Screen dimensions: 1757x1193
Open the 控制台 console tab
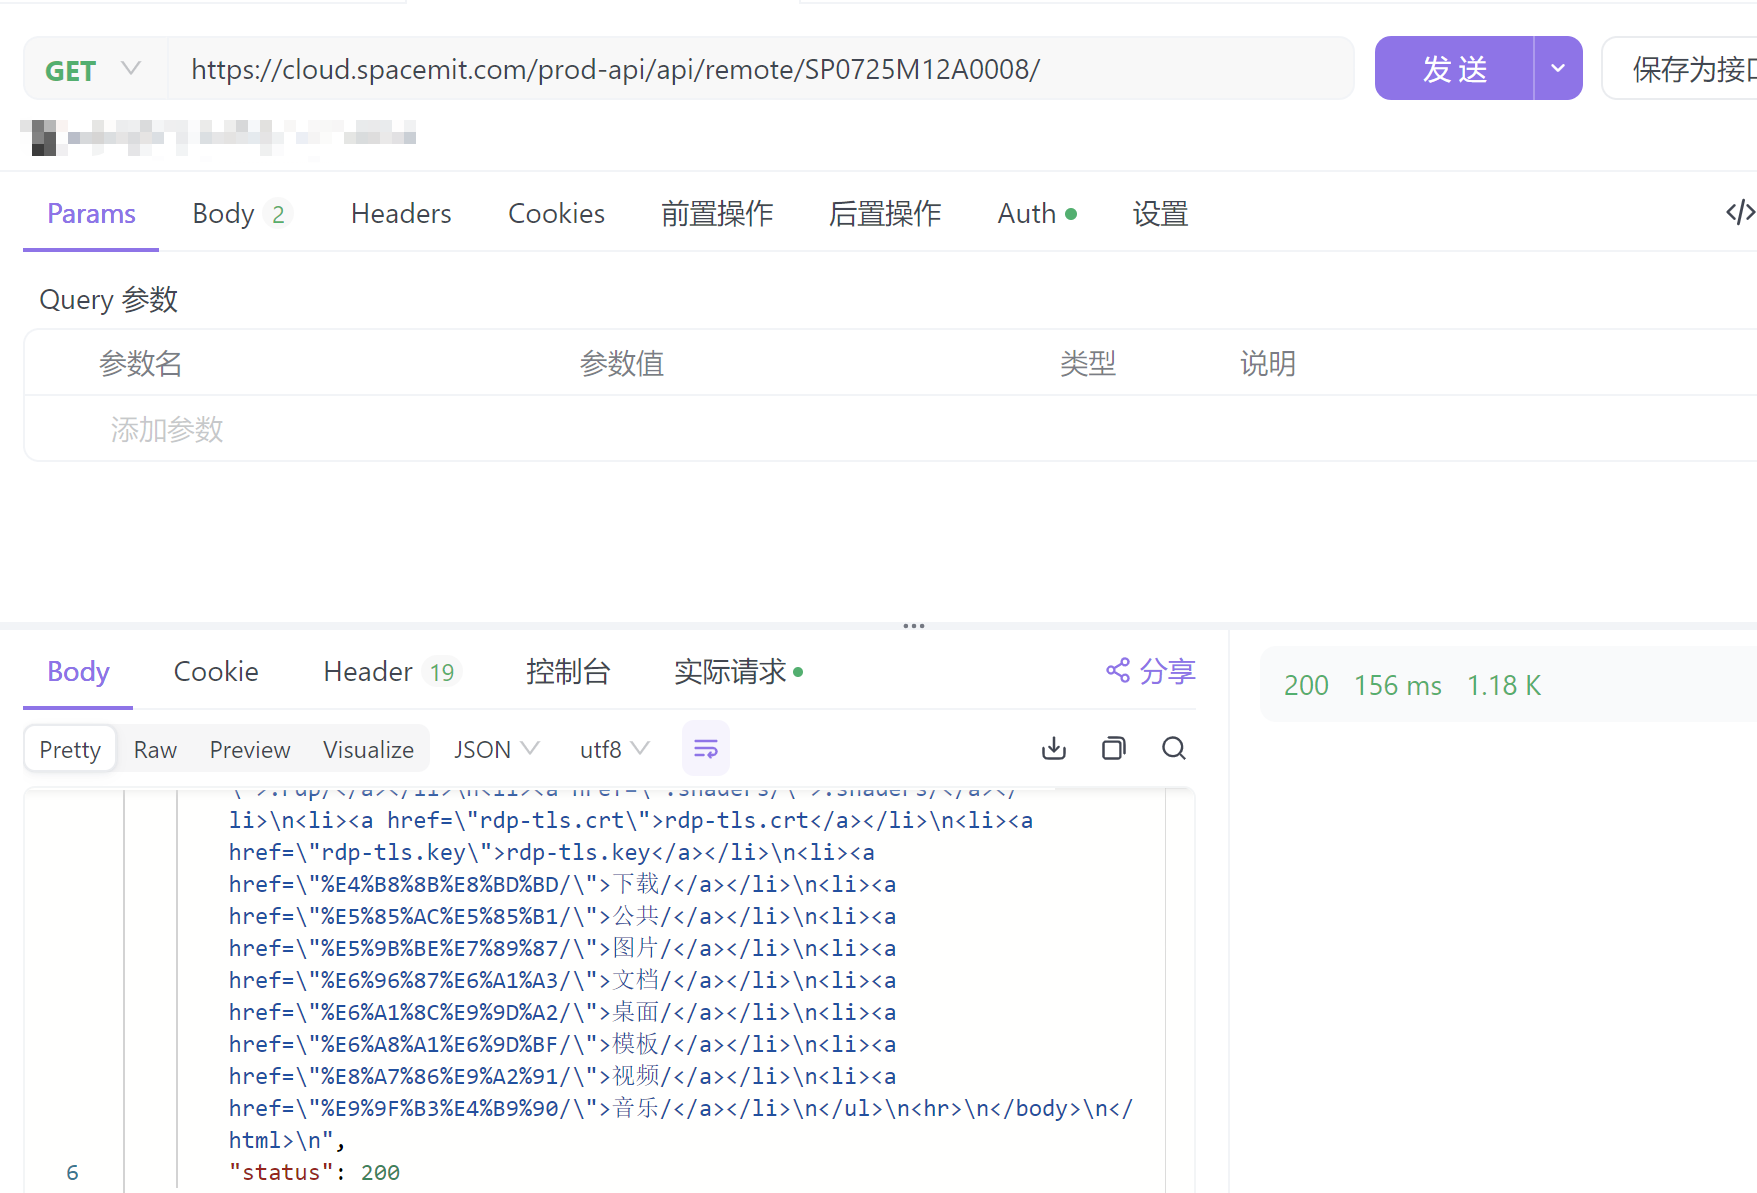[567, 672]
